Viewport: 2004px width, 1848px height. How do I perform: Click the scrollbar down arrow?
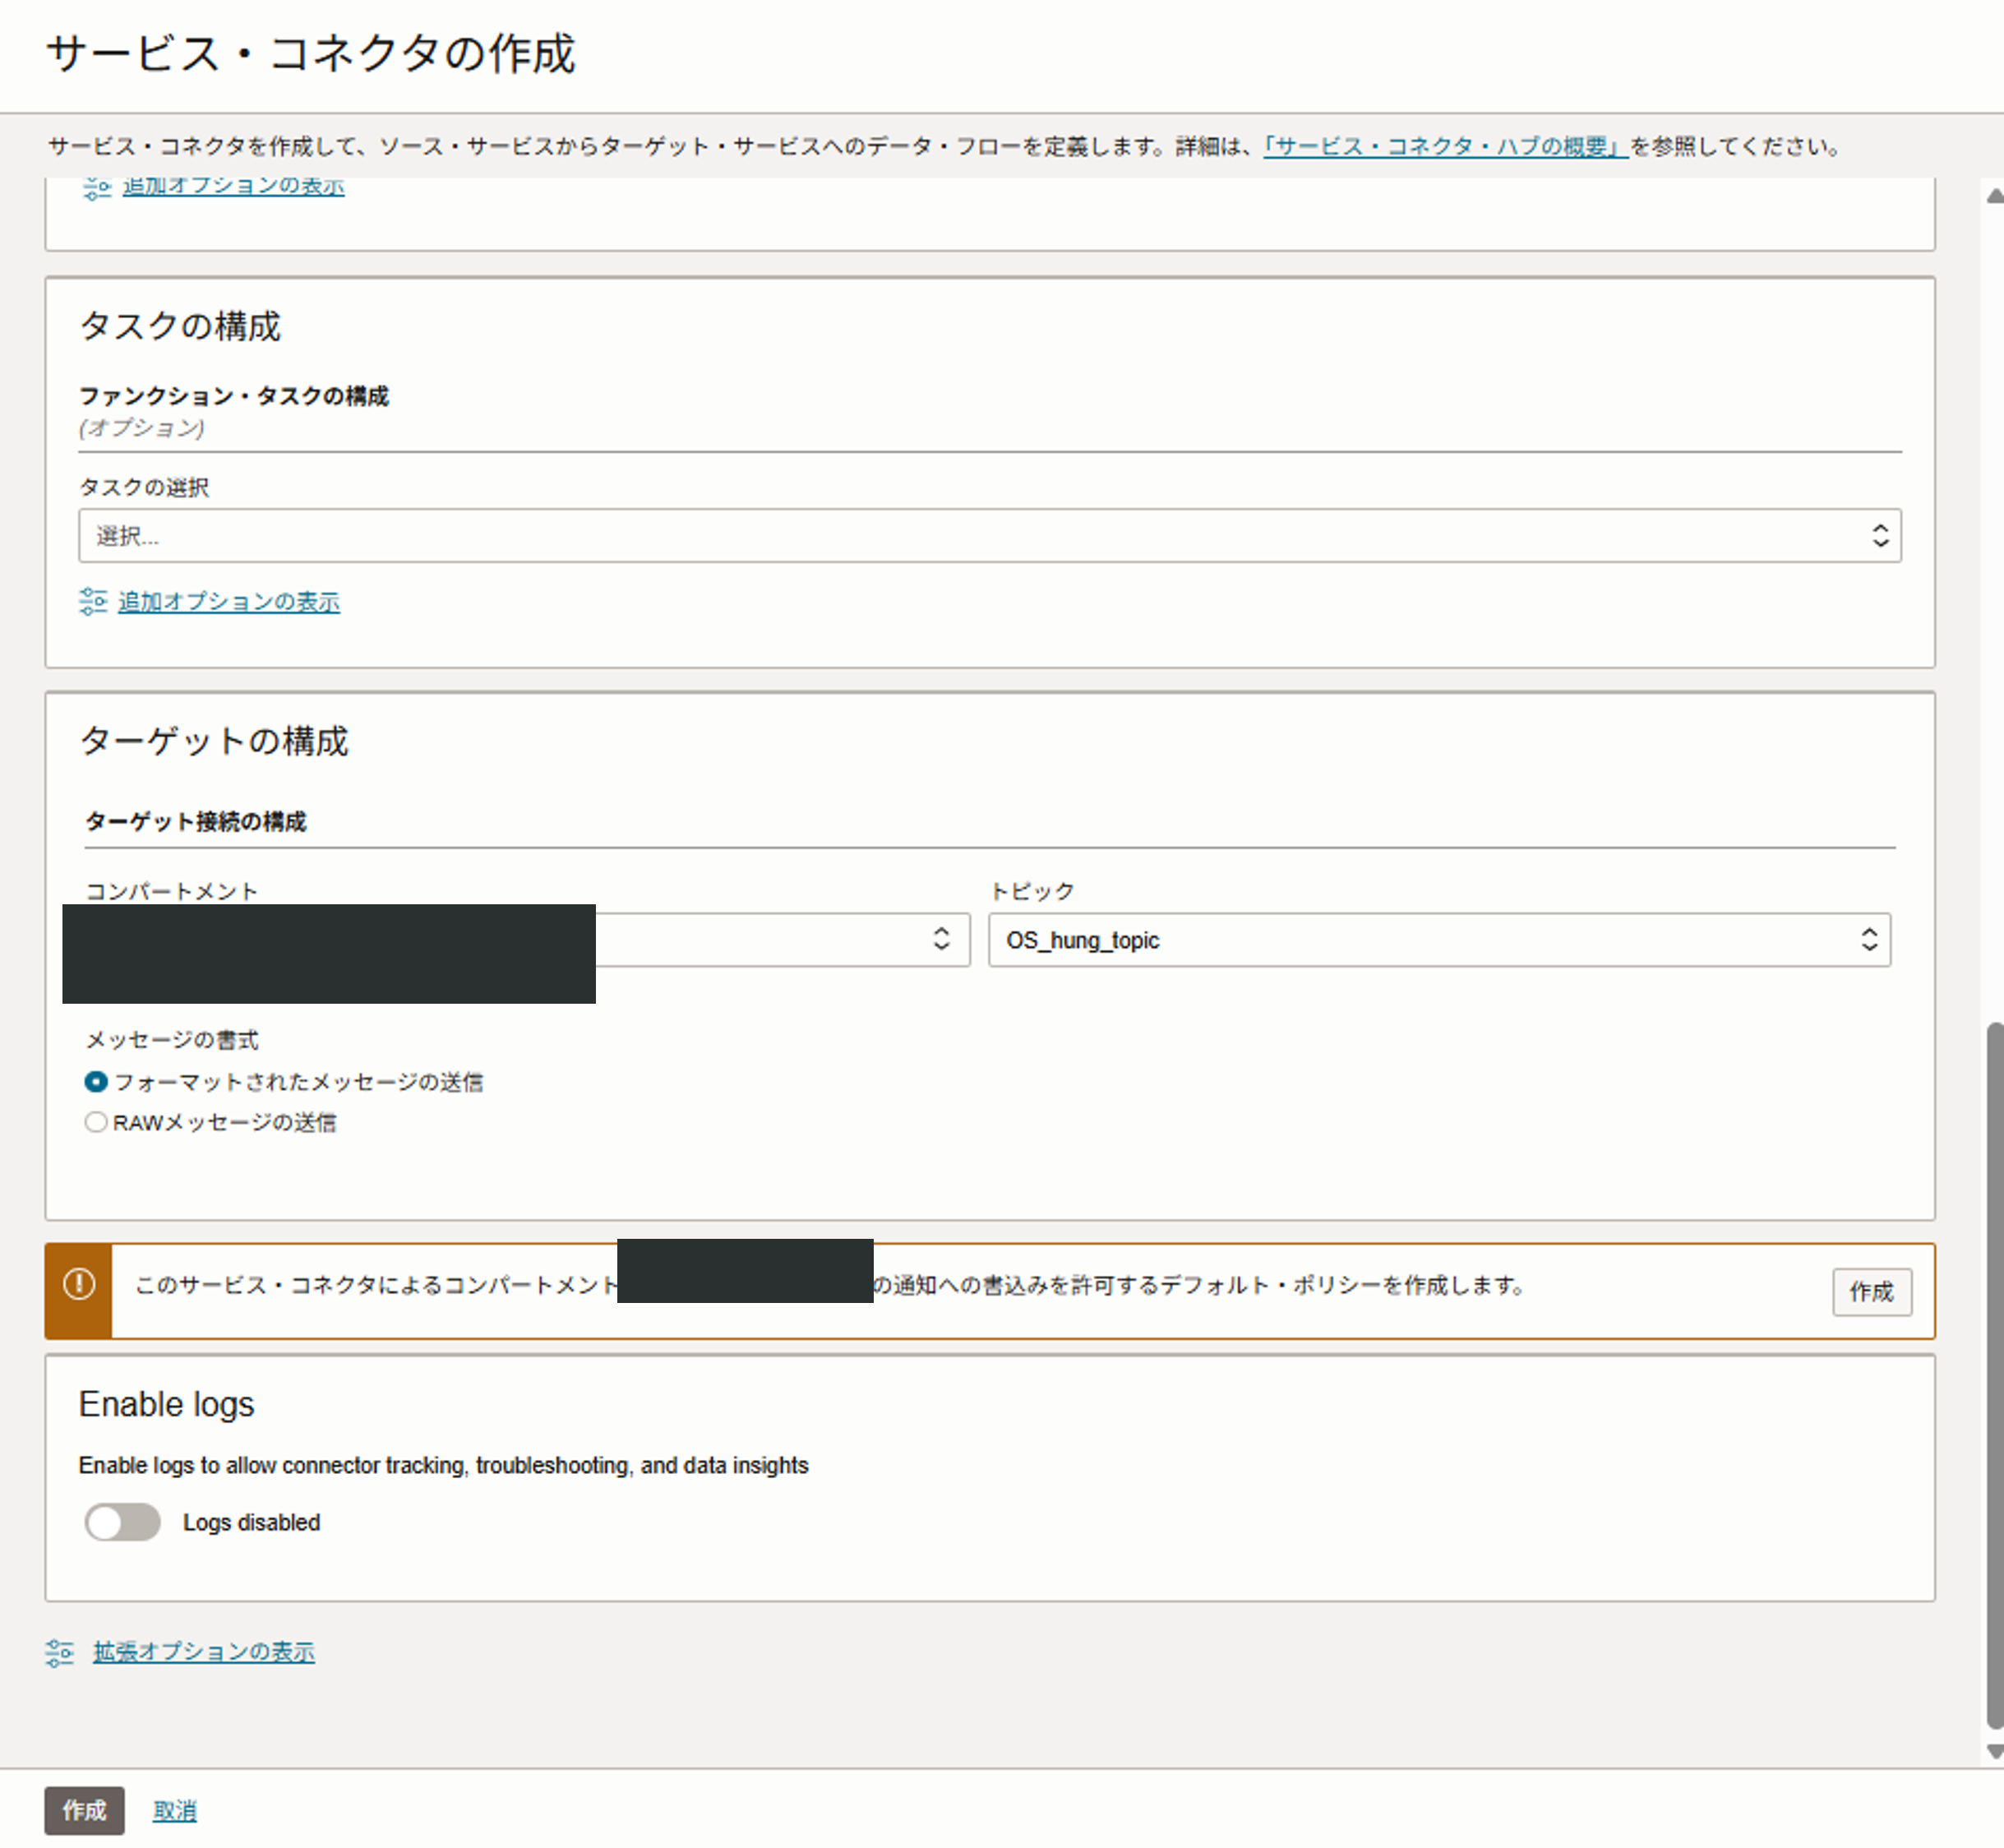(1994, 1751)
